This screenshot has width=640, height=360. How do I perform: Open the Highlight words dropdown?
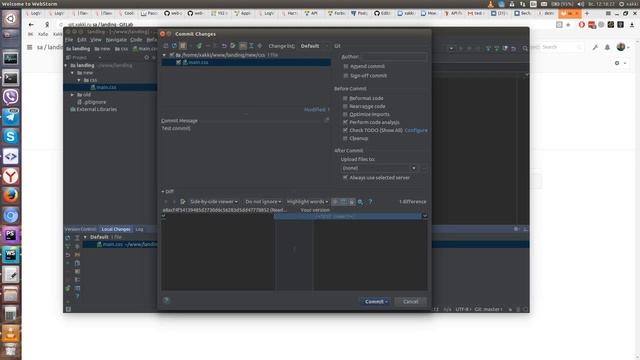point(307,202)
